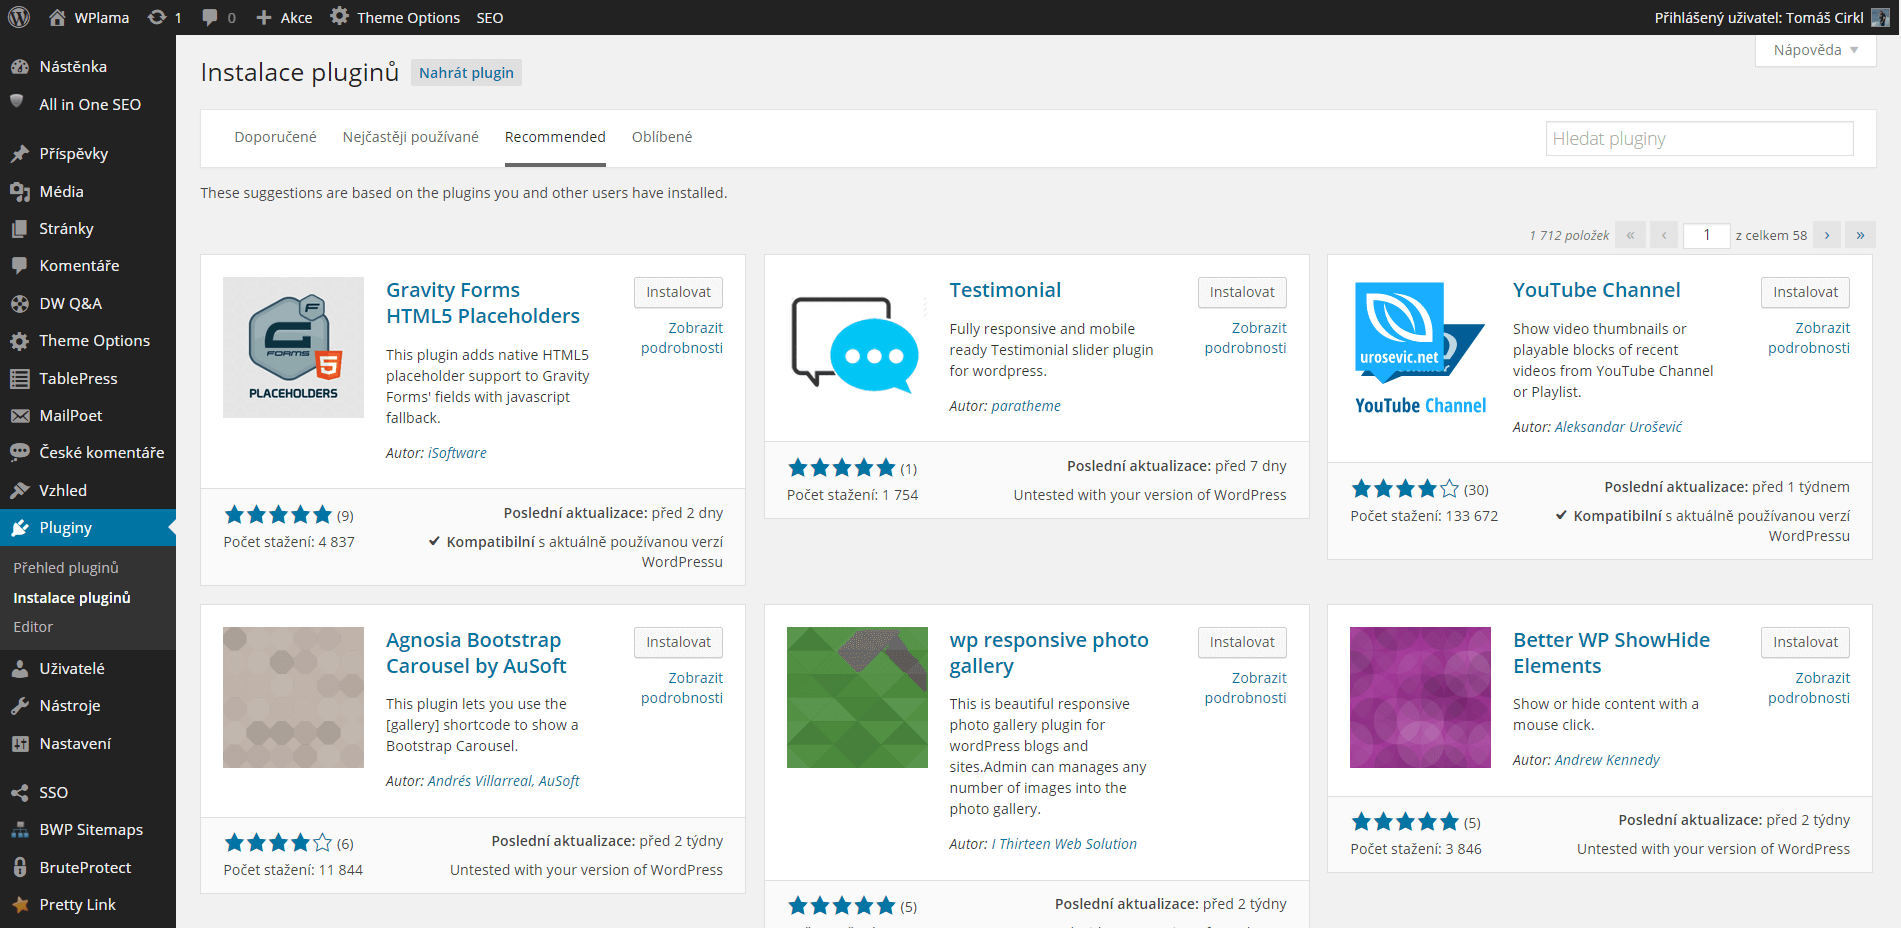The image size is (1901, 928).
Task: Open author Aleksandar Urošević link
Action: click(1618, 427)
